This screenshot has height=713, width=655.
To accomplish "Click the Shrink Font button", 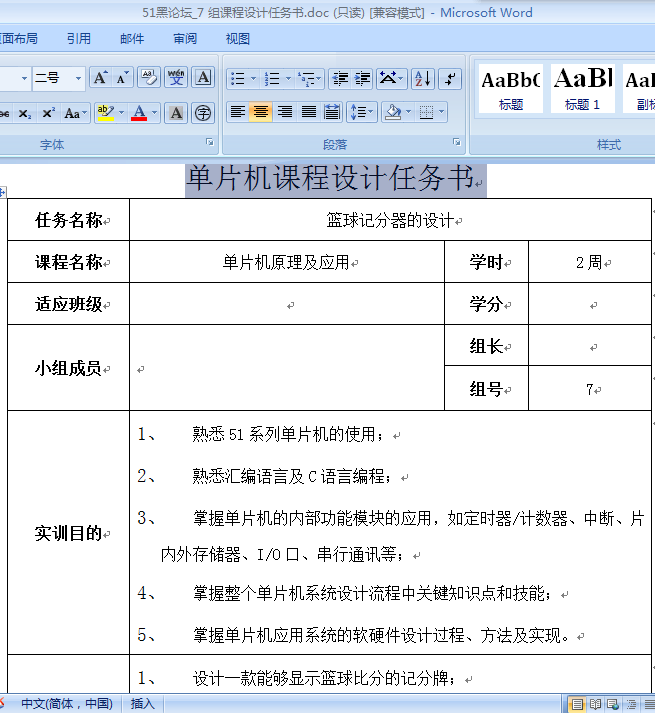I will [122, 78].
